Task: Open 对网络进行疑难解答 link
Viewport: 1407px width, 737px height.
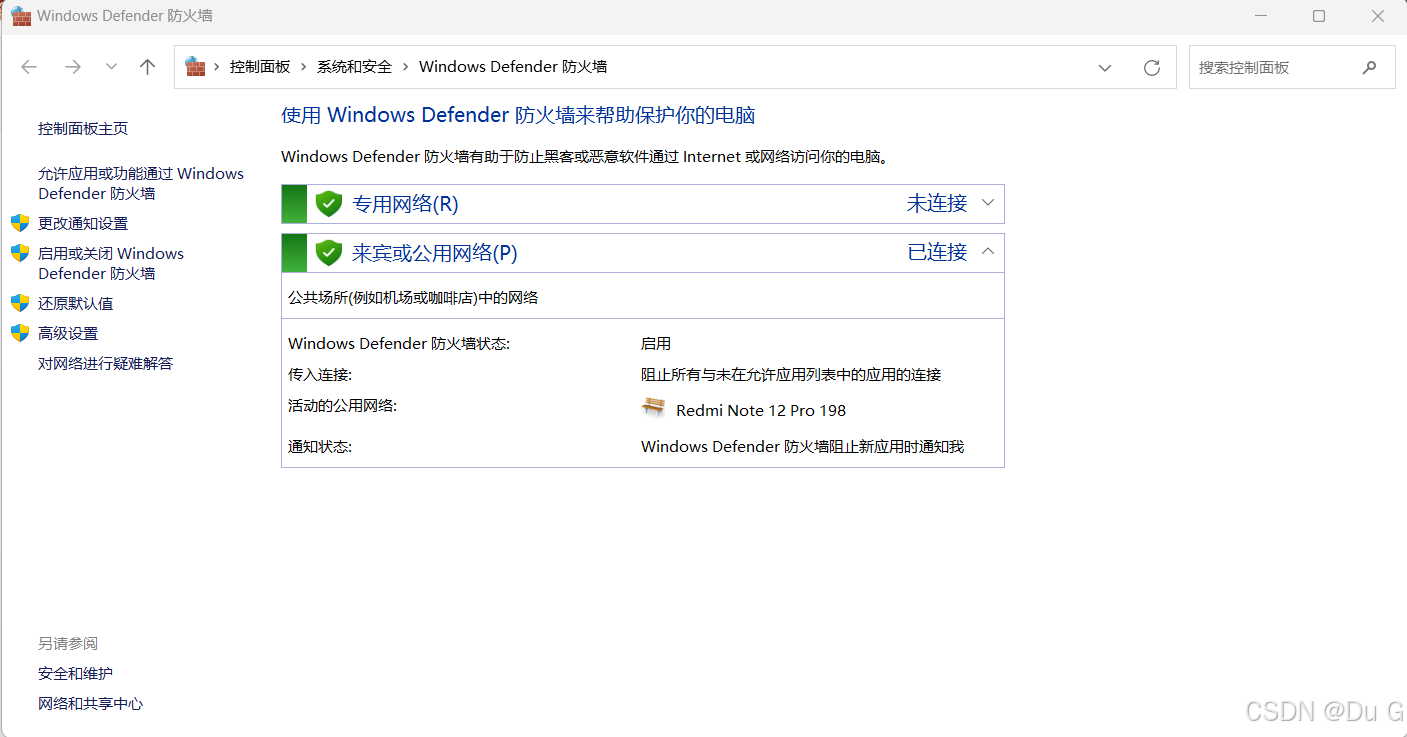Action: point(106,364)
